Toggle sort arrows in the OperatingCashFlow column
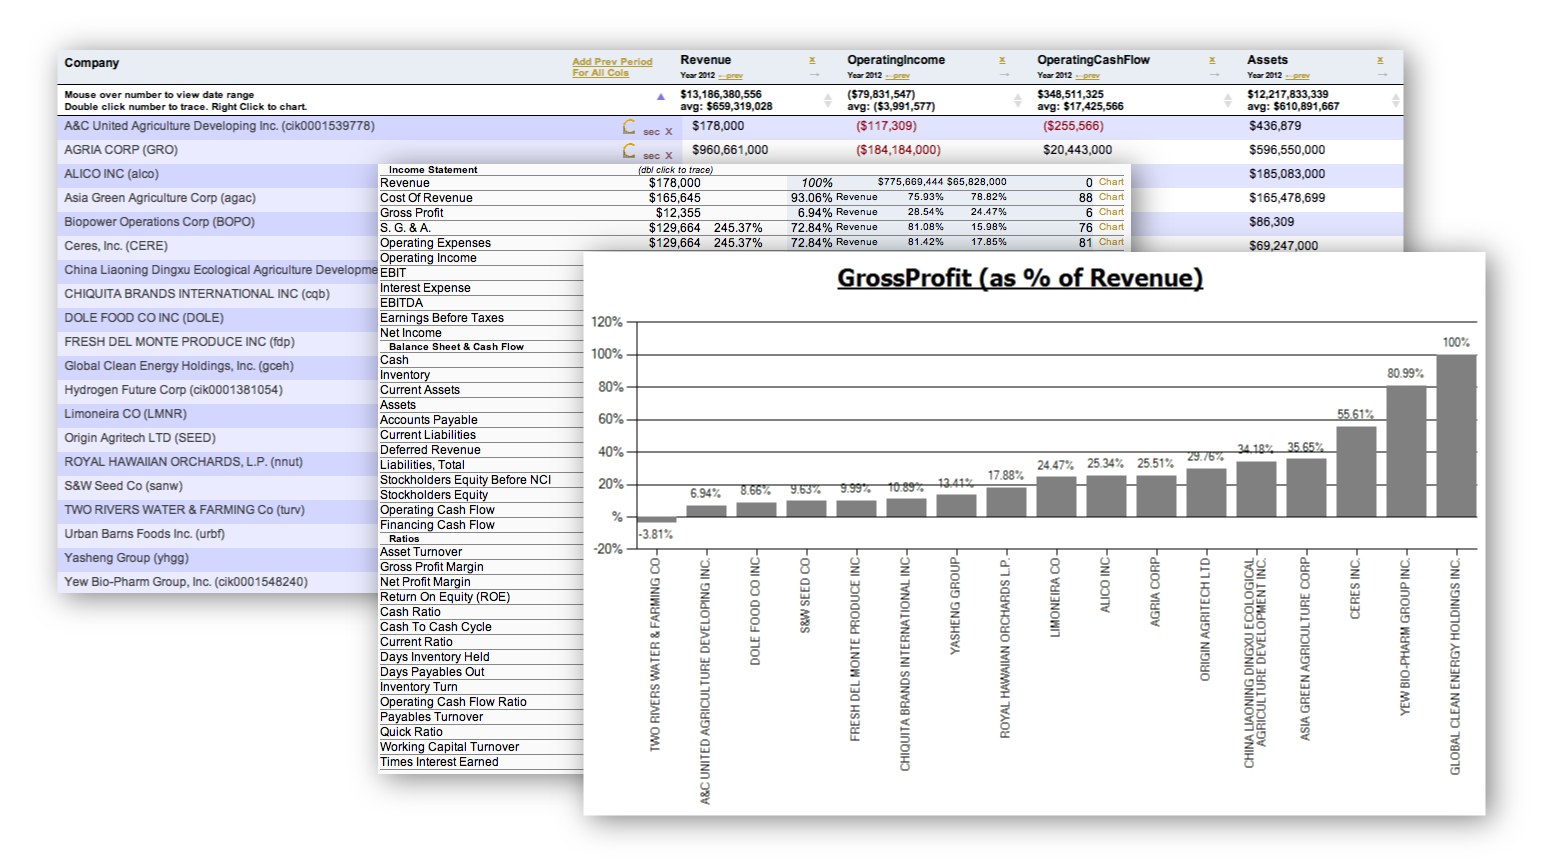Image resolution: width=1545 pixels, height=865 pixels. pyautogui.click(x=1227, y=100)
